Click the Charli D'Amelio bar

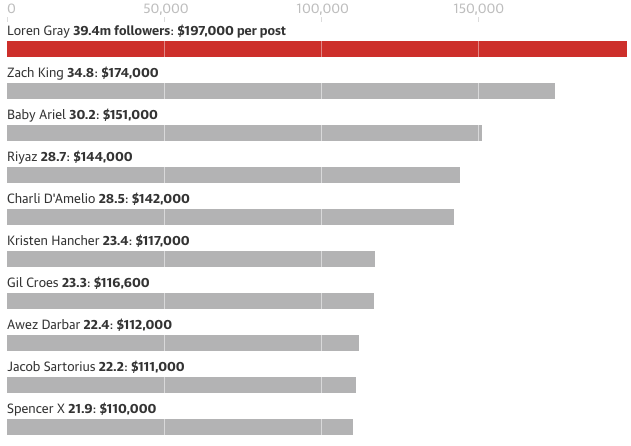coord(230,217)
